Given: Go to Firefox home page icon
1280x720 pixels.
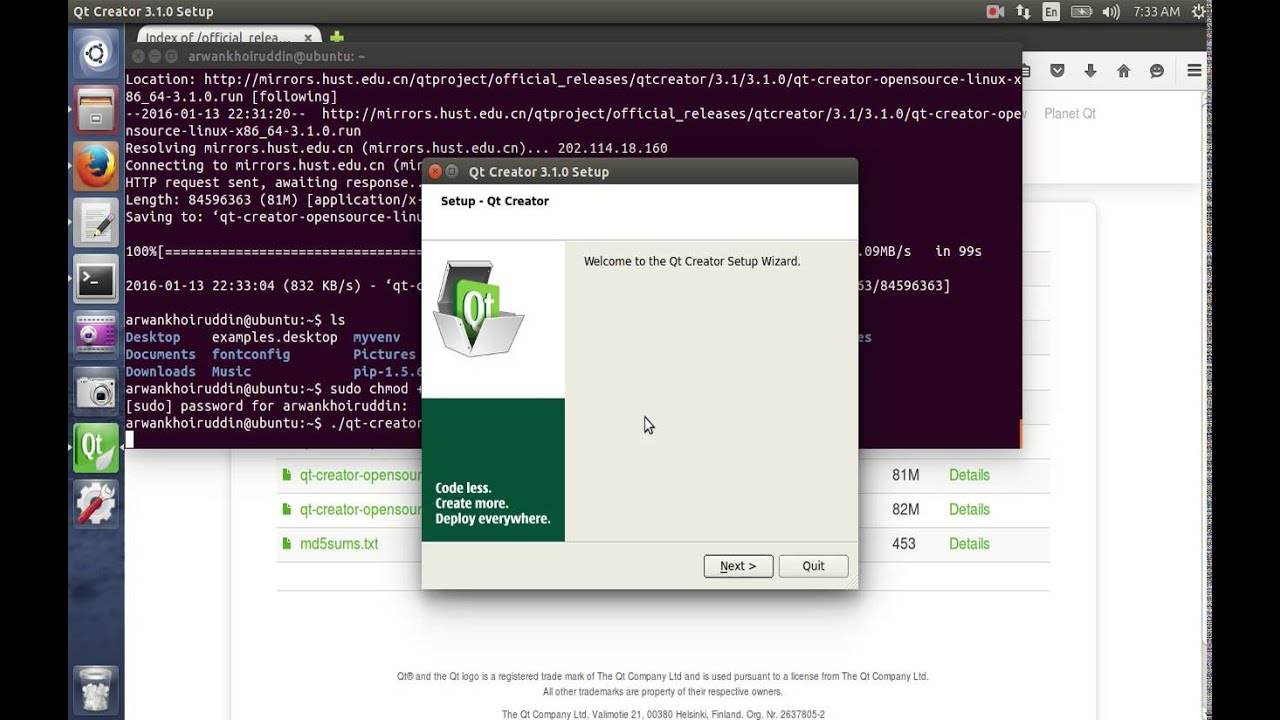Looking at the screenshot, I should pos(1124,71).
